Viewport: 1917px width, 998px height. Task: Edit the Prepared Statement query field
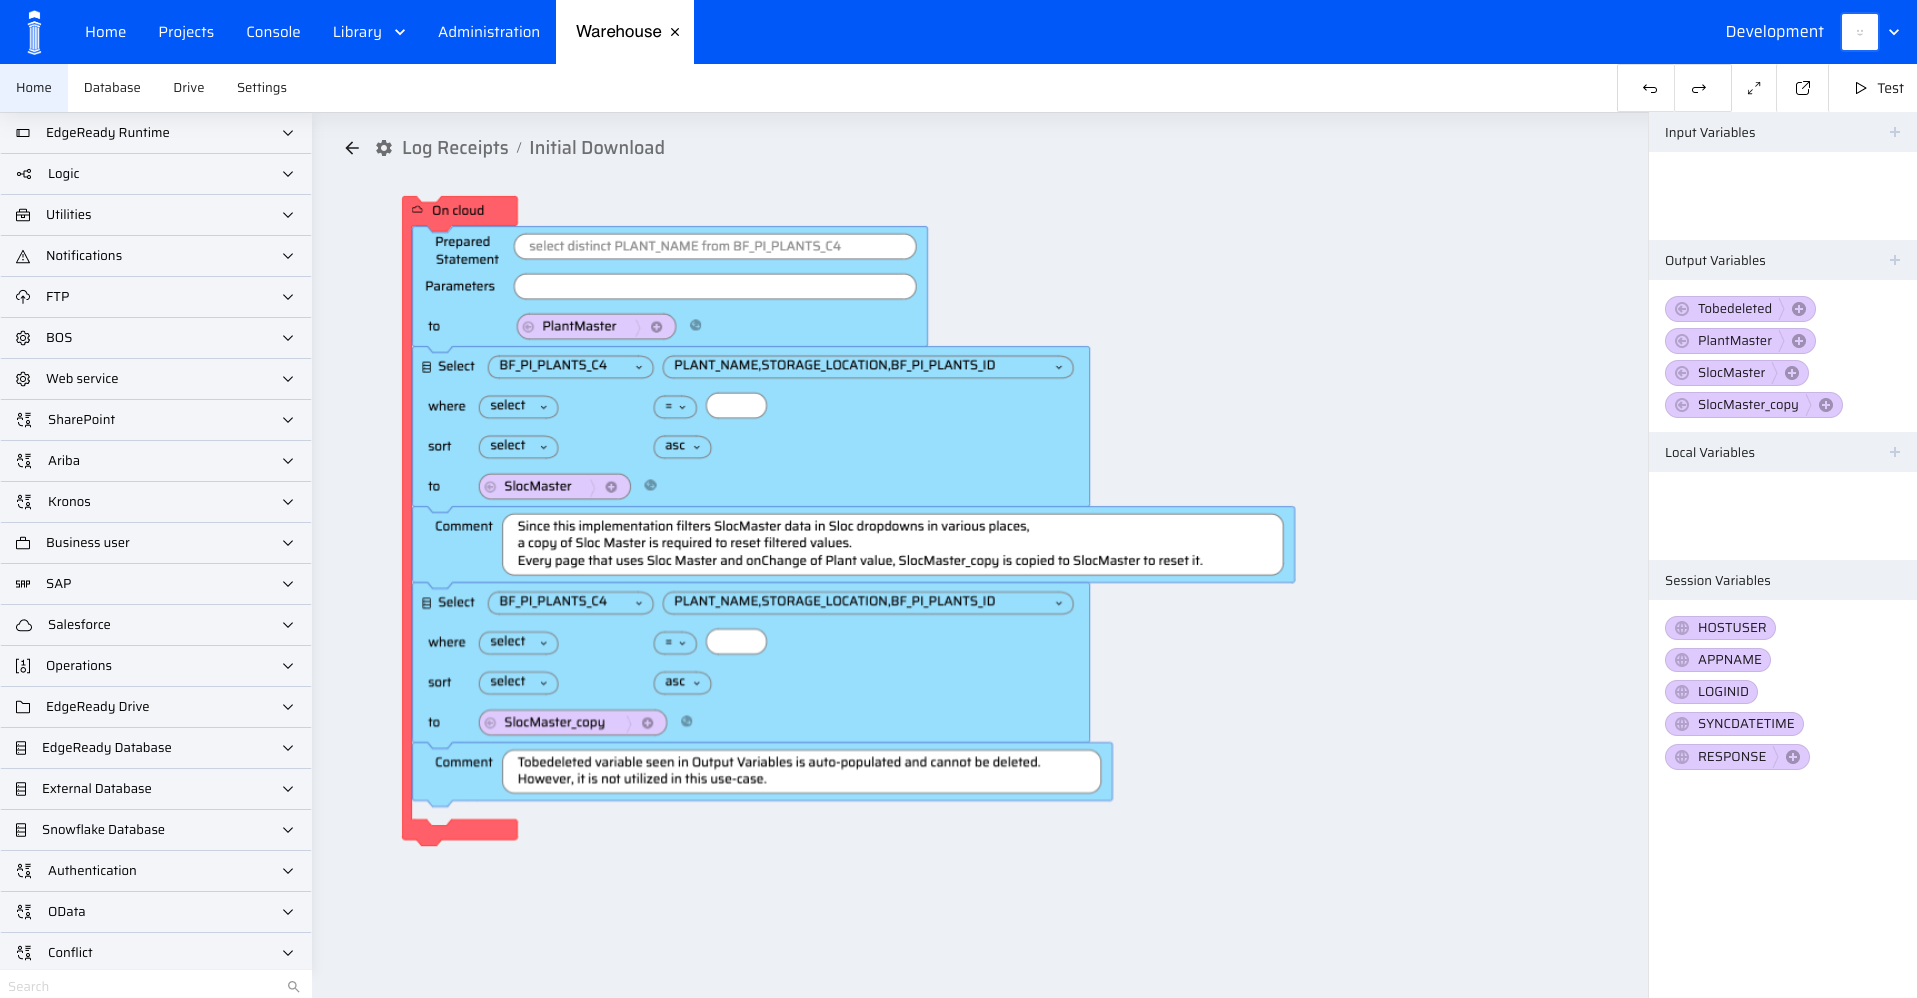tap(715, 246)
